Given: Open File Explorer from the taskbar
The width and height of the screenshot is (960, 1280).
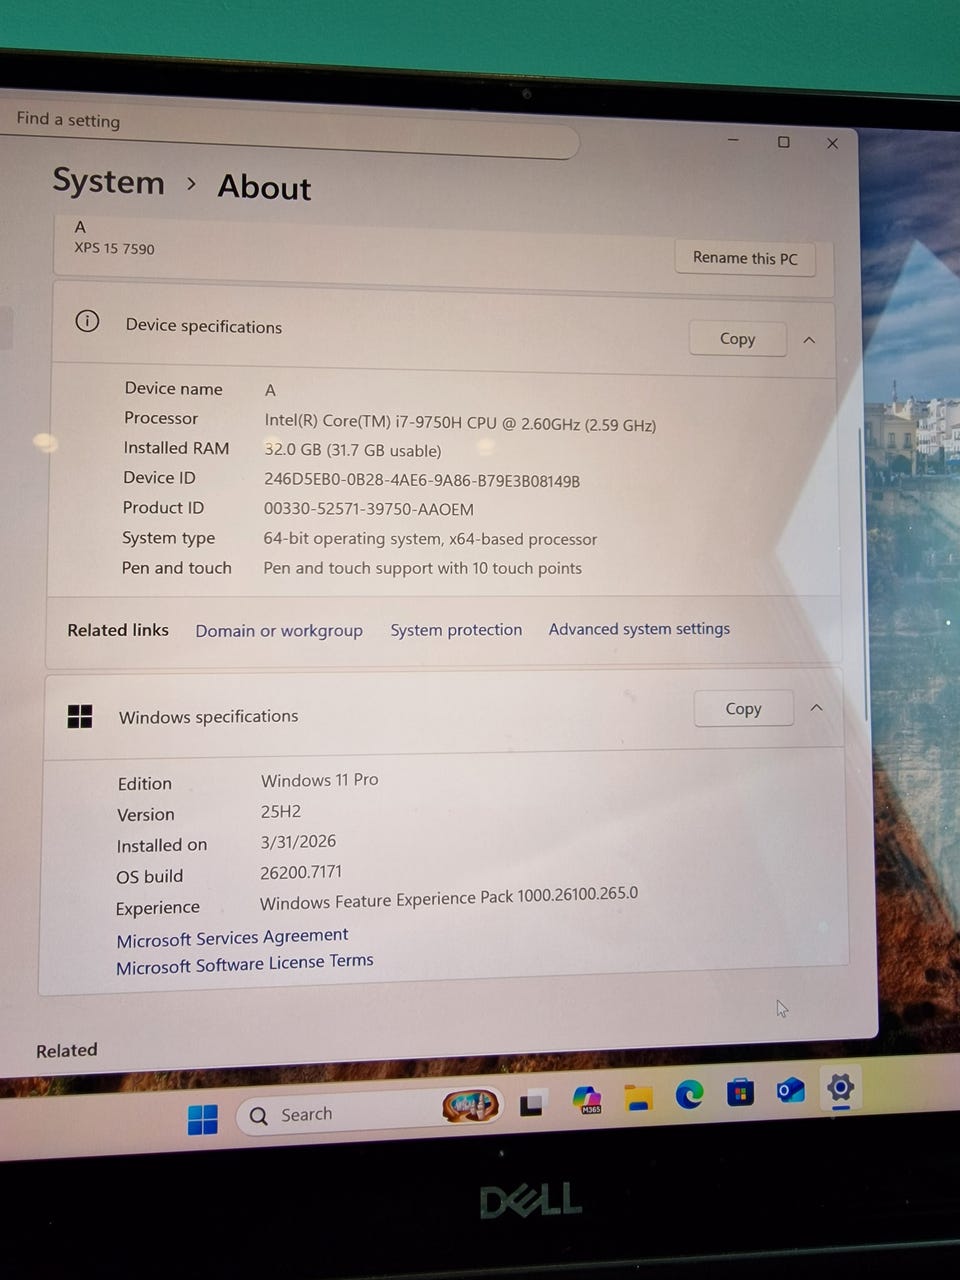Looking at the screenshot, I should pos(638,1098).
